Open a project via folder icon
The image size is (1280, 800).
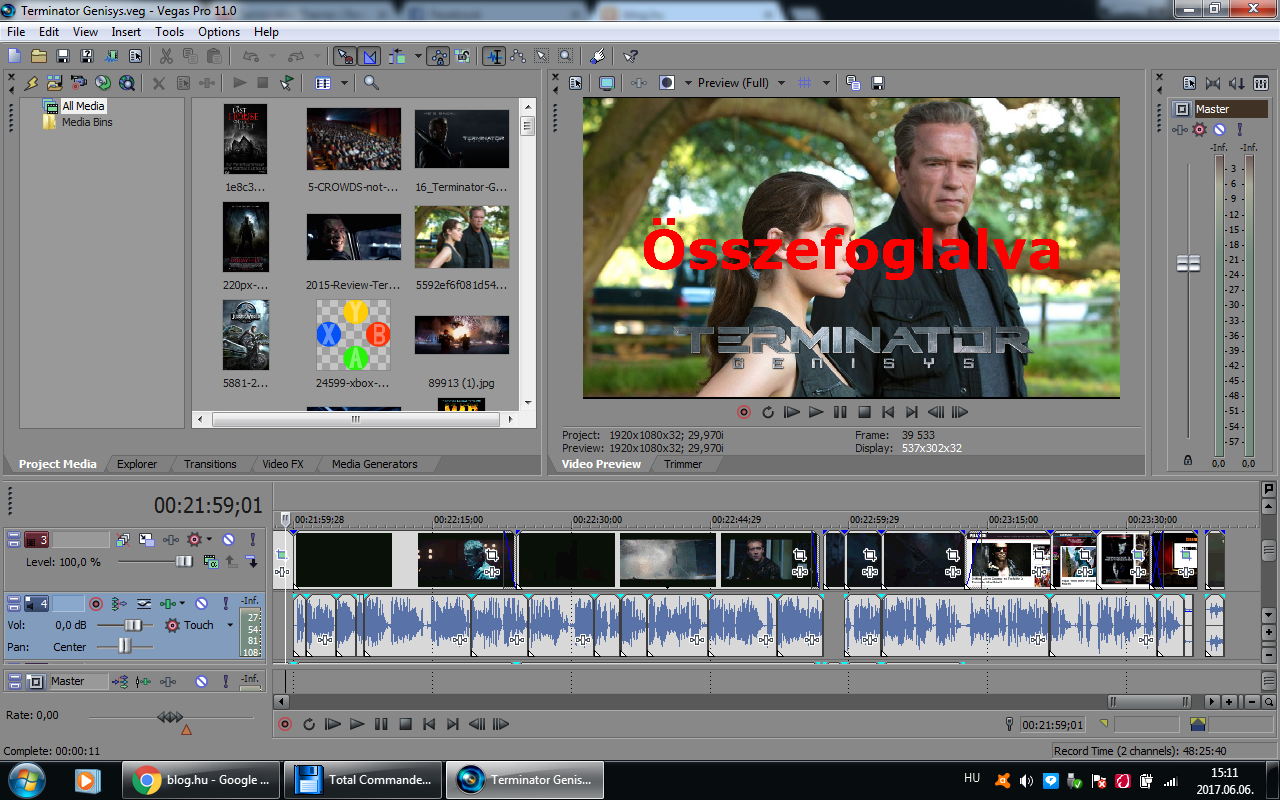pos(38,56)
